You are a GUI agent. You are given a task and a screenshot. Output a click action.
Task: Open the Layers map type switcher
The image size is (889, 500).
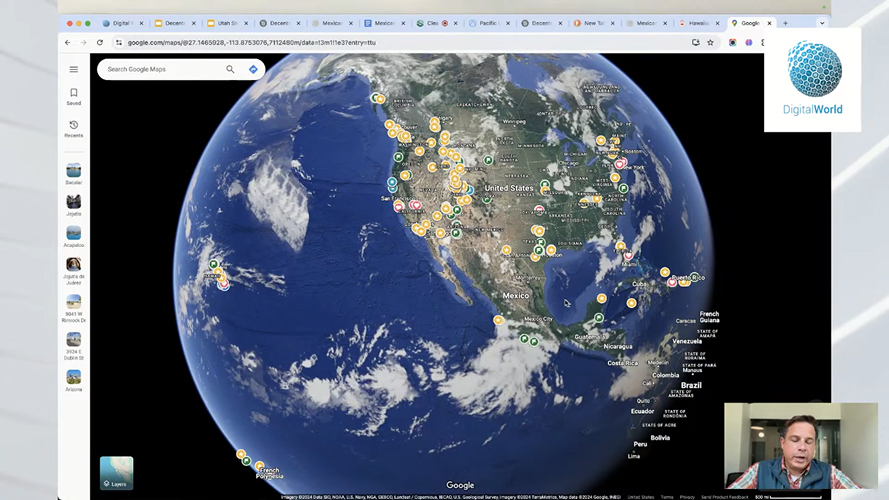[116, 472]
